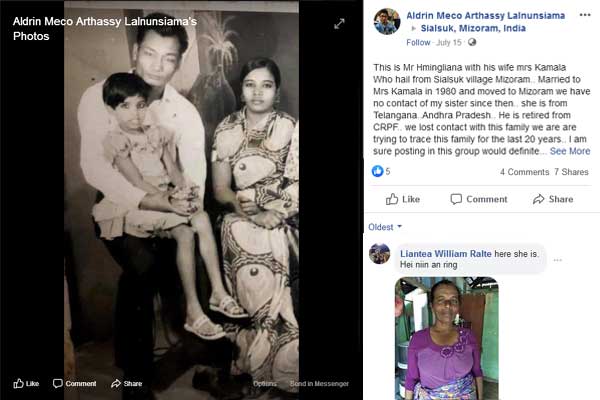Follow Aldrin Meco Arthassy Lalnunsiama
This screenshot has height=400, width=600.
pyautogui.click(x=418, y=42)
